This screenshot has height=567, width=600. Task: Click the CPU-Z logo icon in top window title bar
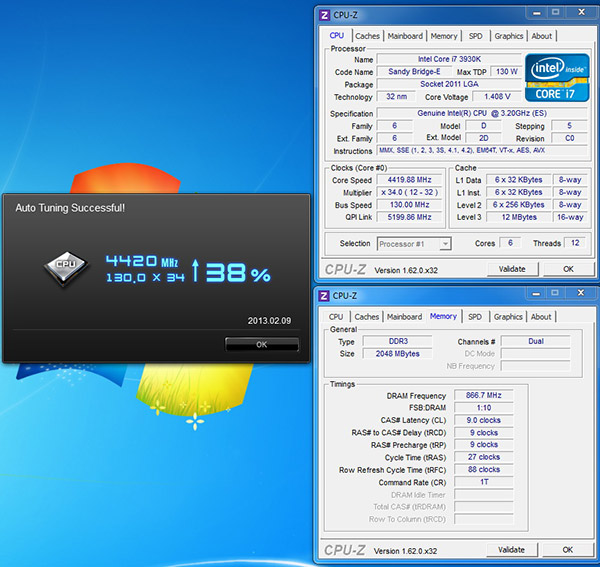324,15
